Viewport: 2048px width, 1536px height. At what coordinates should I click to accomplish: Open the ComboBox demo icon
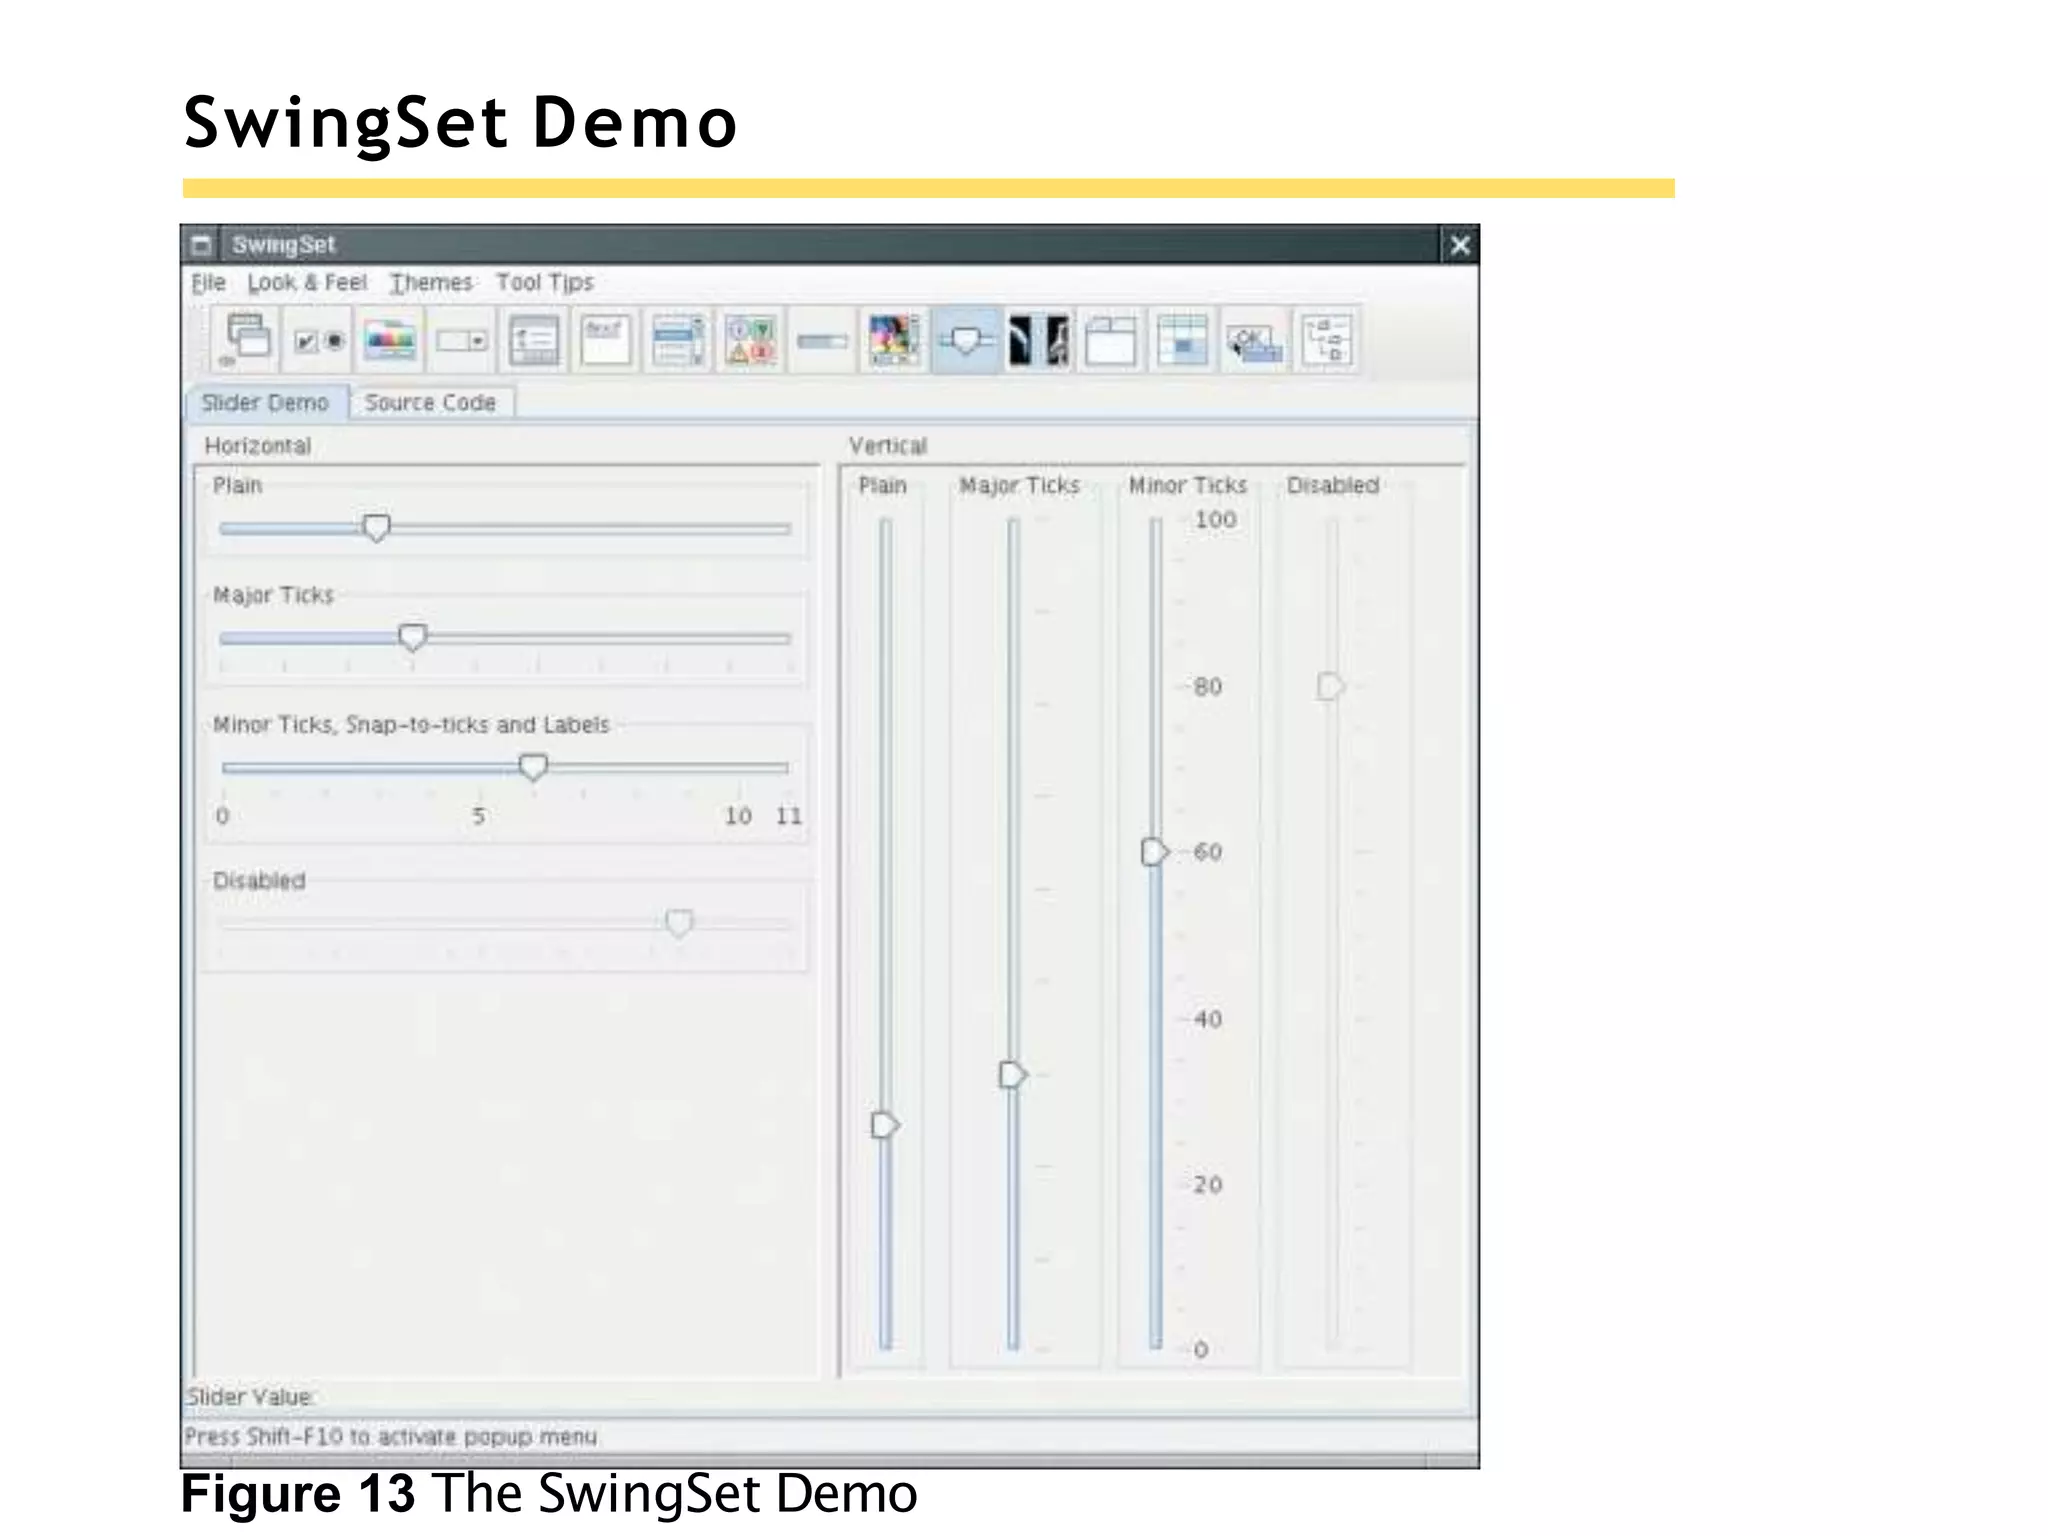coord(462,341)
